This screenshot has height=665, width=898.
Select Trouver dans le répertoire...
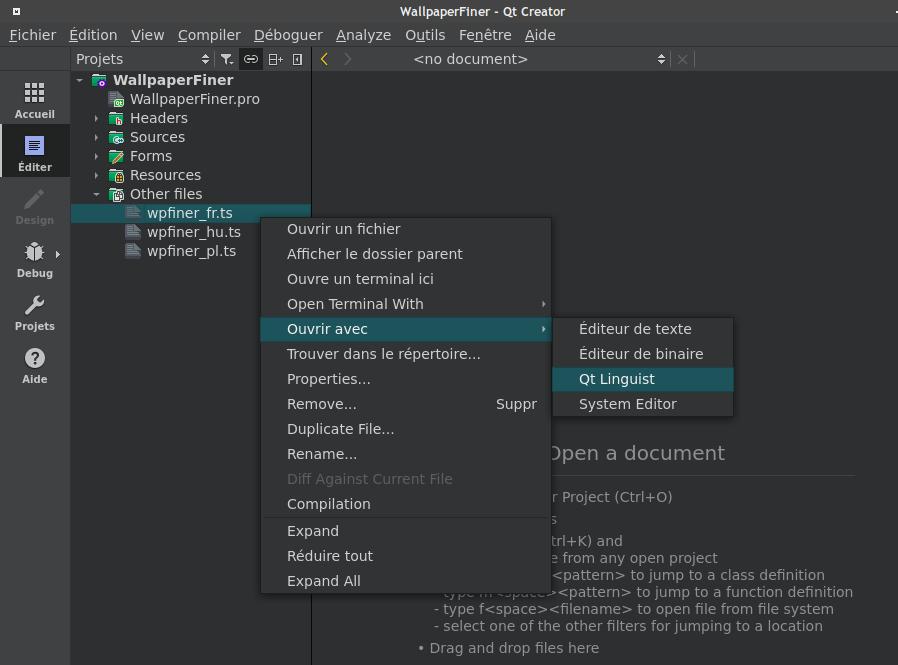[405, 354]
